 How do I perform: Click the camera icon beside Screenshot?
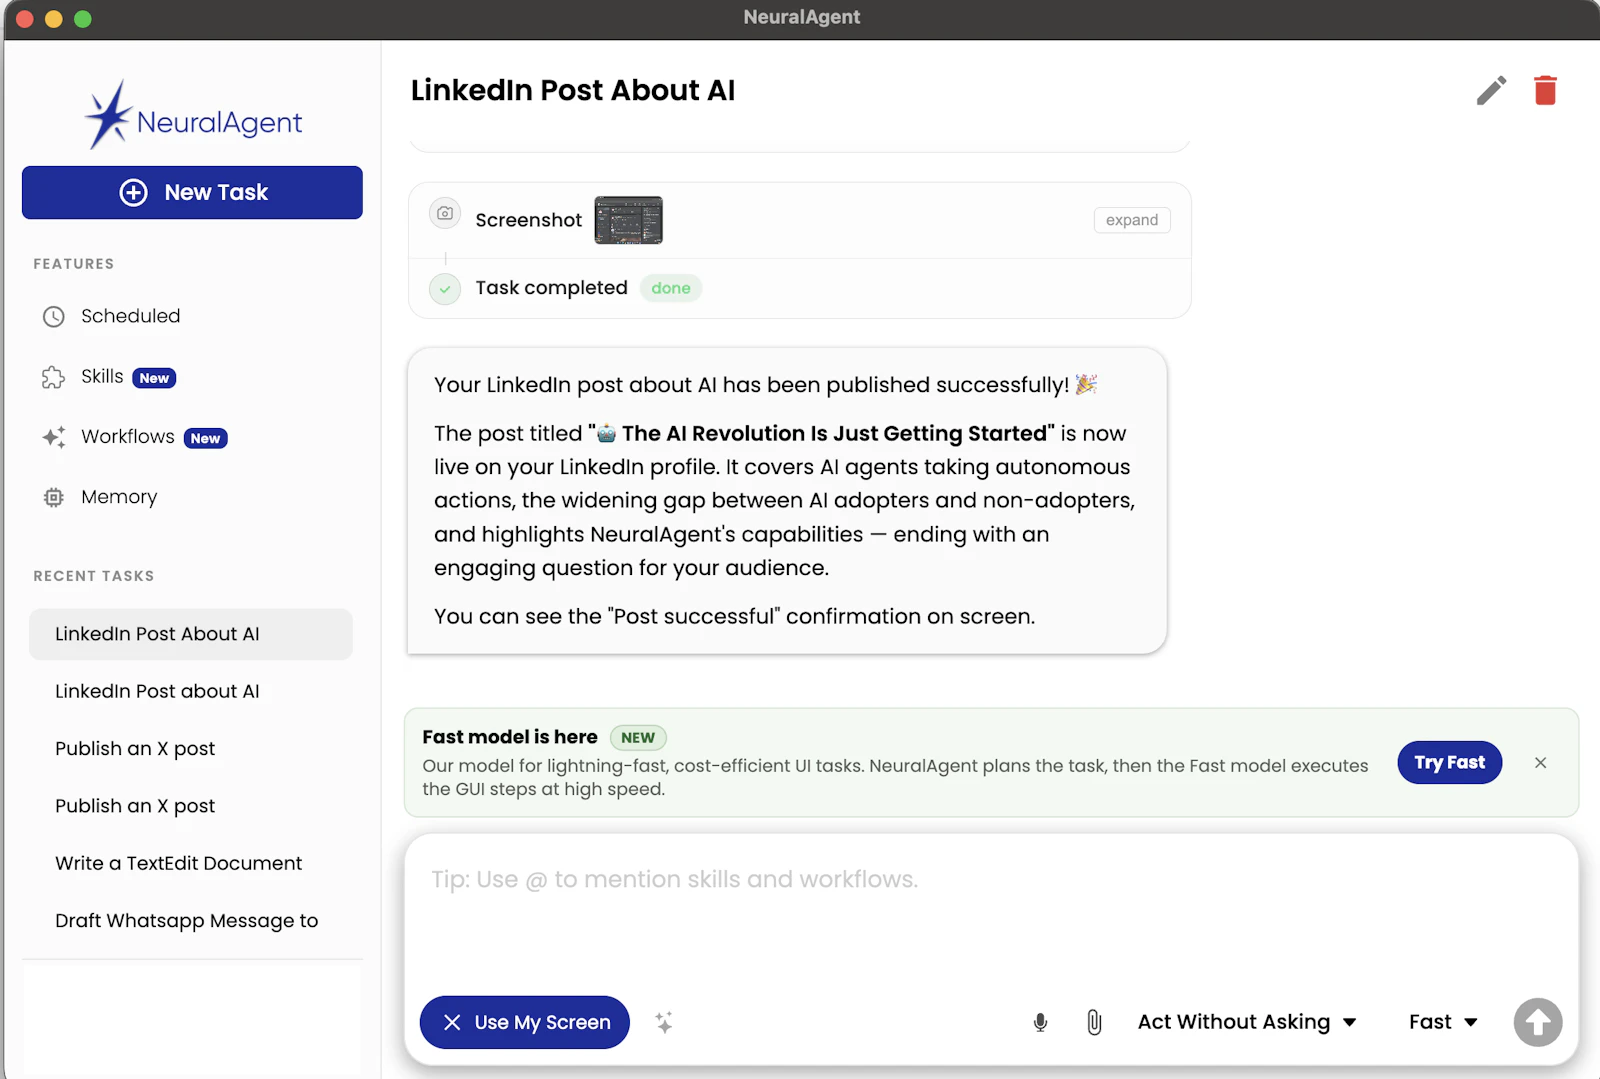[x=445, y=213]
